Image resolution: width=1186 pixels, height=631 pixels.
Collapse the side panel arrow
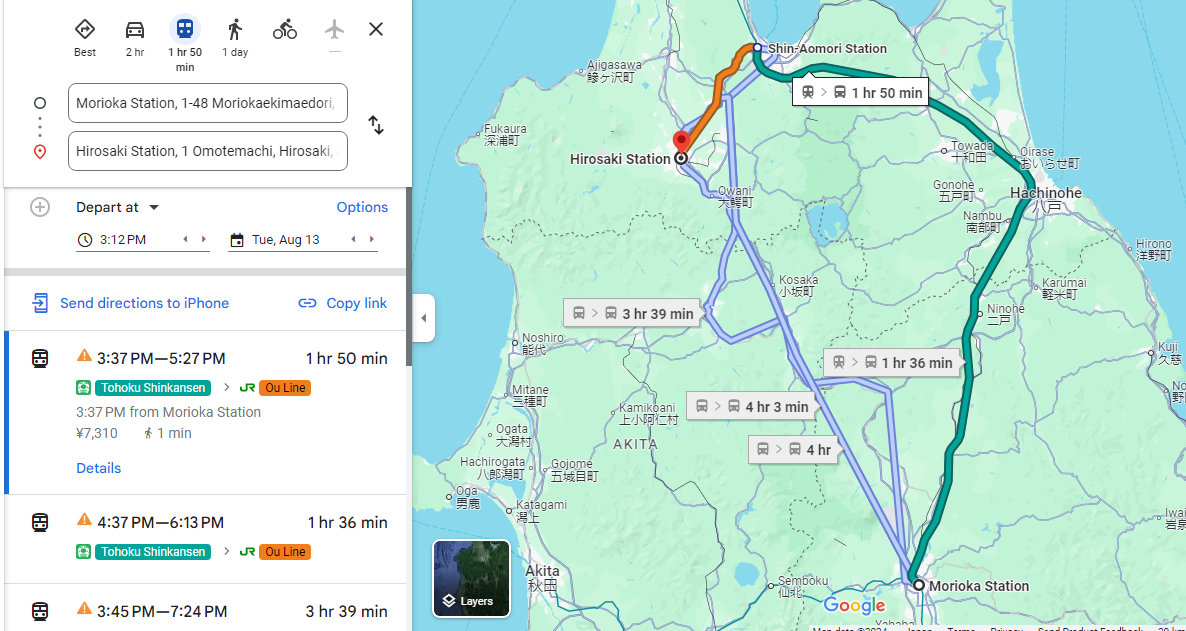pyautogui.click(x=424, y=318)
